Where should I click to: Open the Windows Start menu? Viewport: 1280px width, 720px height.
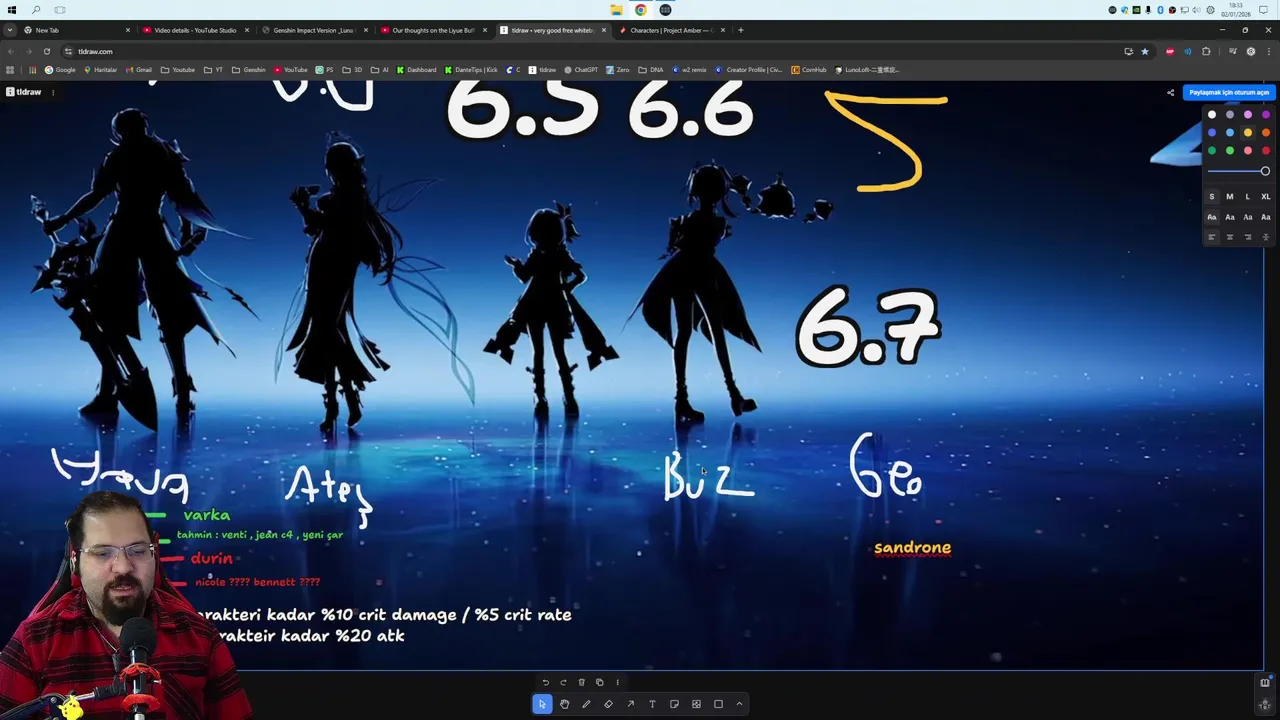(12, 10)
